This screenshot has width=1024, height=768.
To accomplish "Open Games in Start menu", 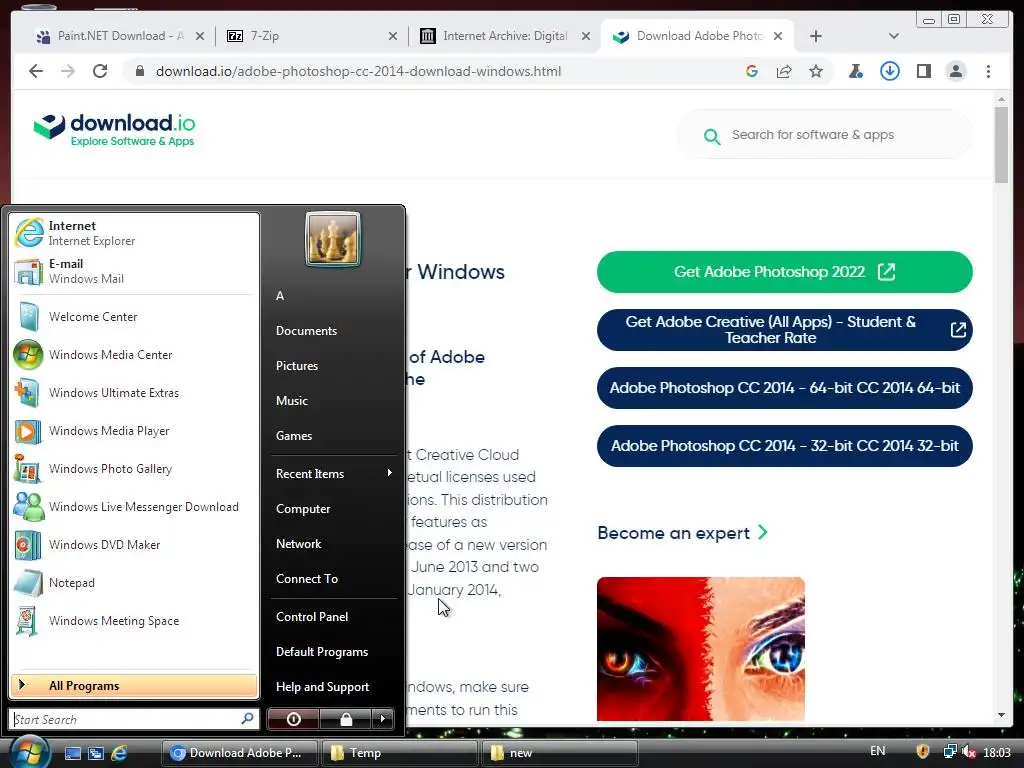I will (294, 436).
